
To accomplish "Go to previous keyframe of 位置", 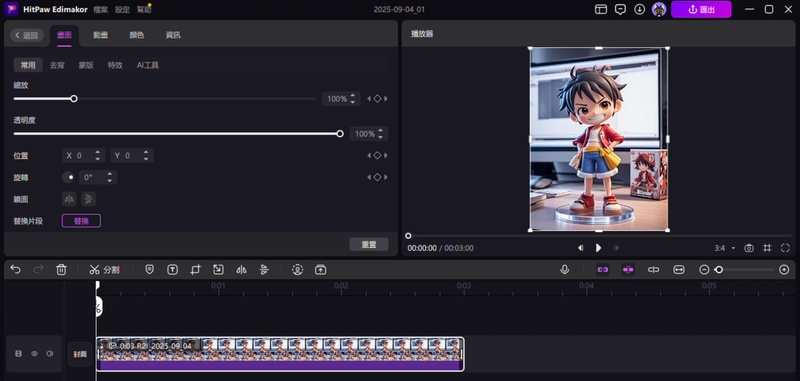I will tap(369, 156).
